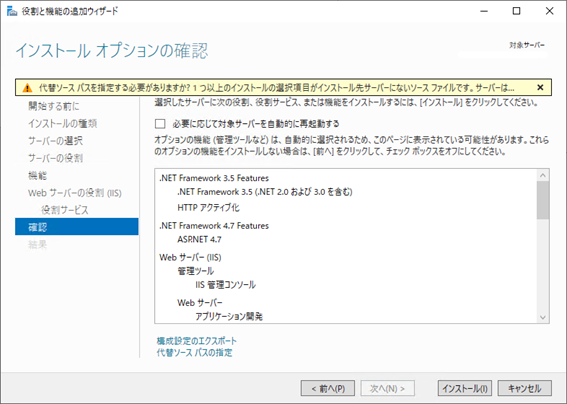Select 役割サービス sub-step
Screen dimensions: 567x404
point(65,210)
